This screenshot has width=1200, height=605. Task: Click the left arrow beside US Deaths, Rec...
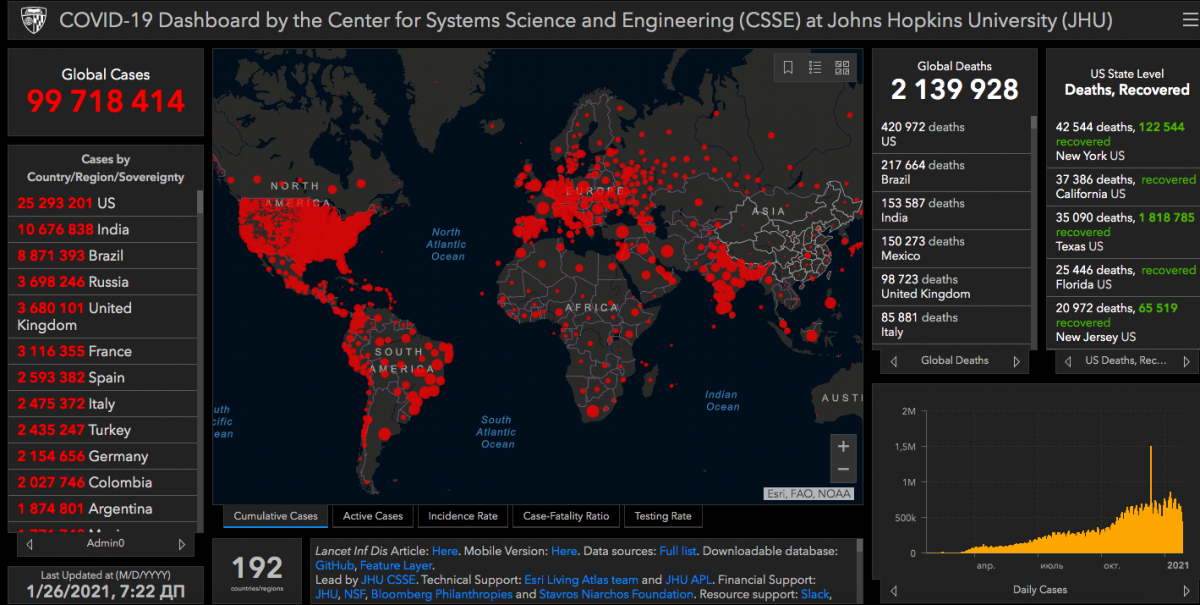click(x=1067, y=361)
